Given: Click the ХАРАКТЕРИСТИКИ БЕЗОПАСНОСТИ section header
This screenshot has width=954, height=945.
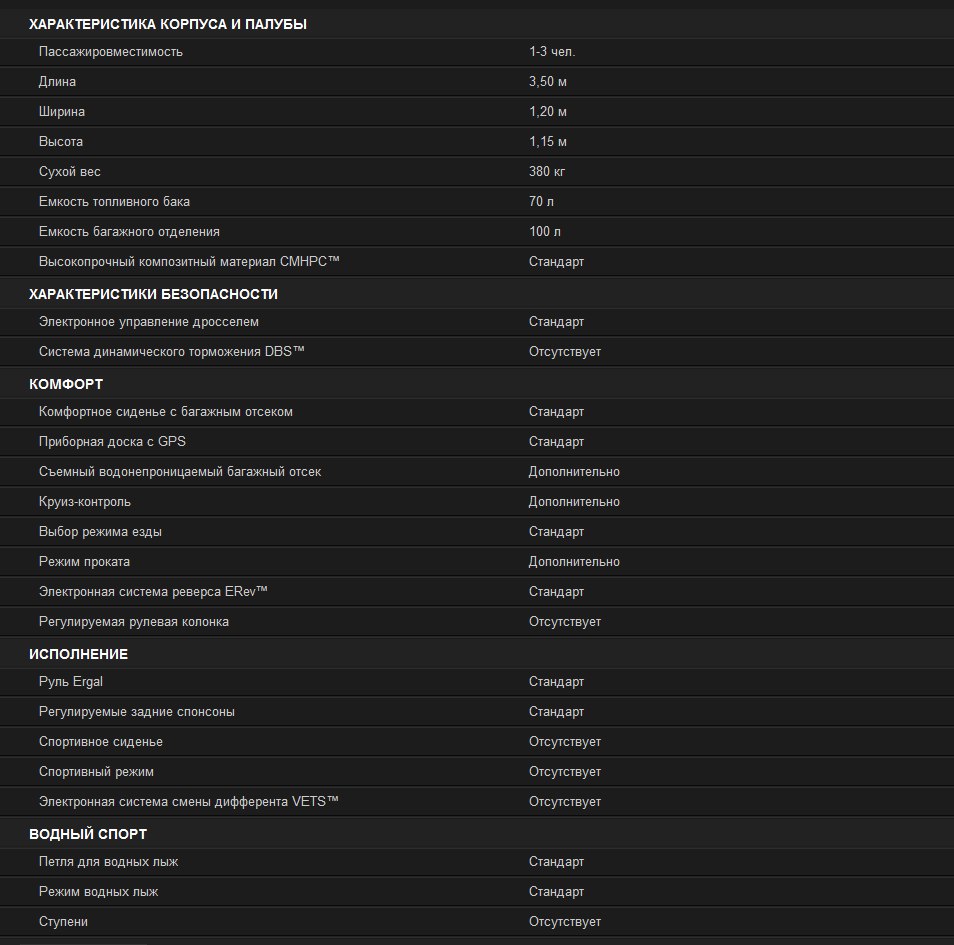Looking at the screenshot, I should (x=153, y=295).
